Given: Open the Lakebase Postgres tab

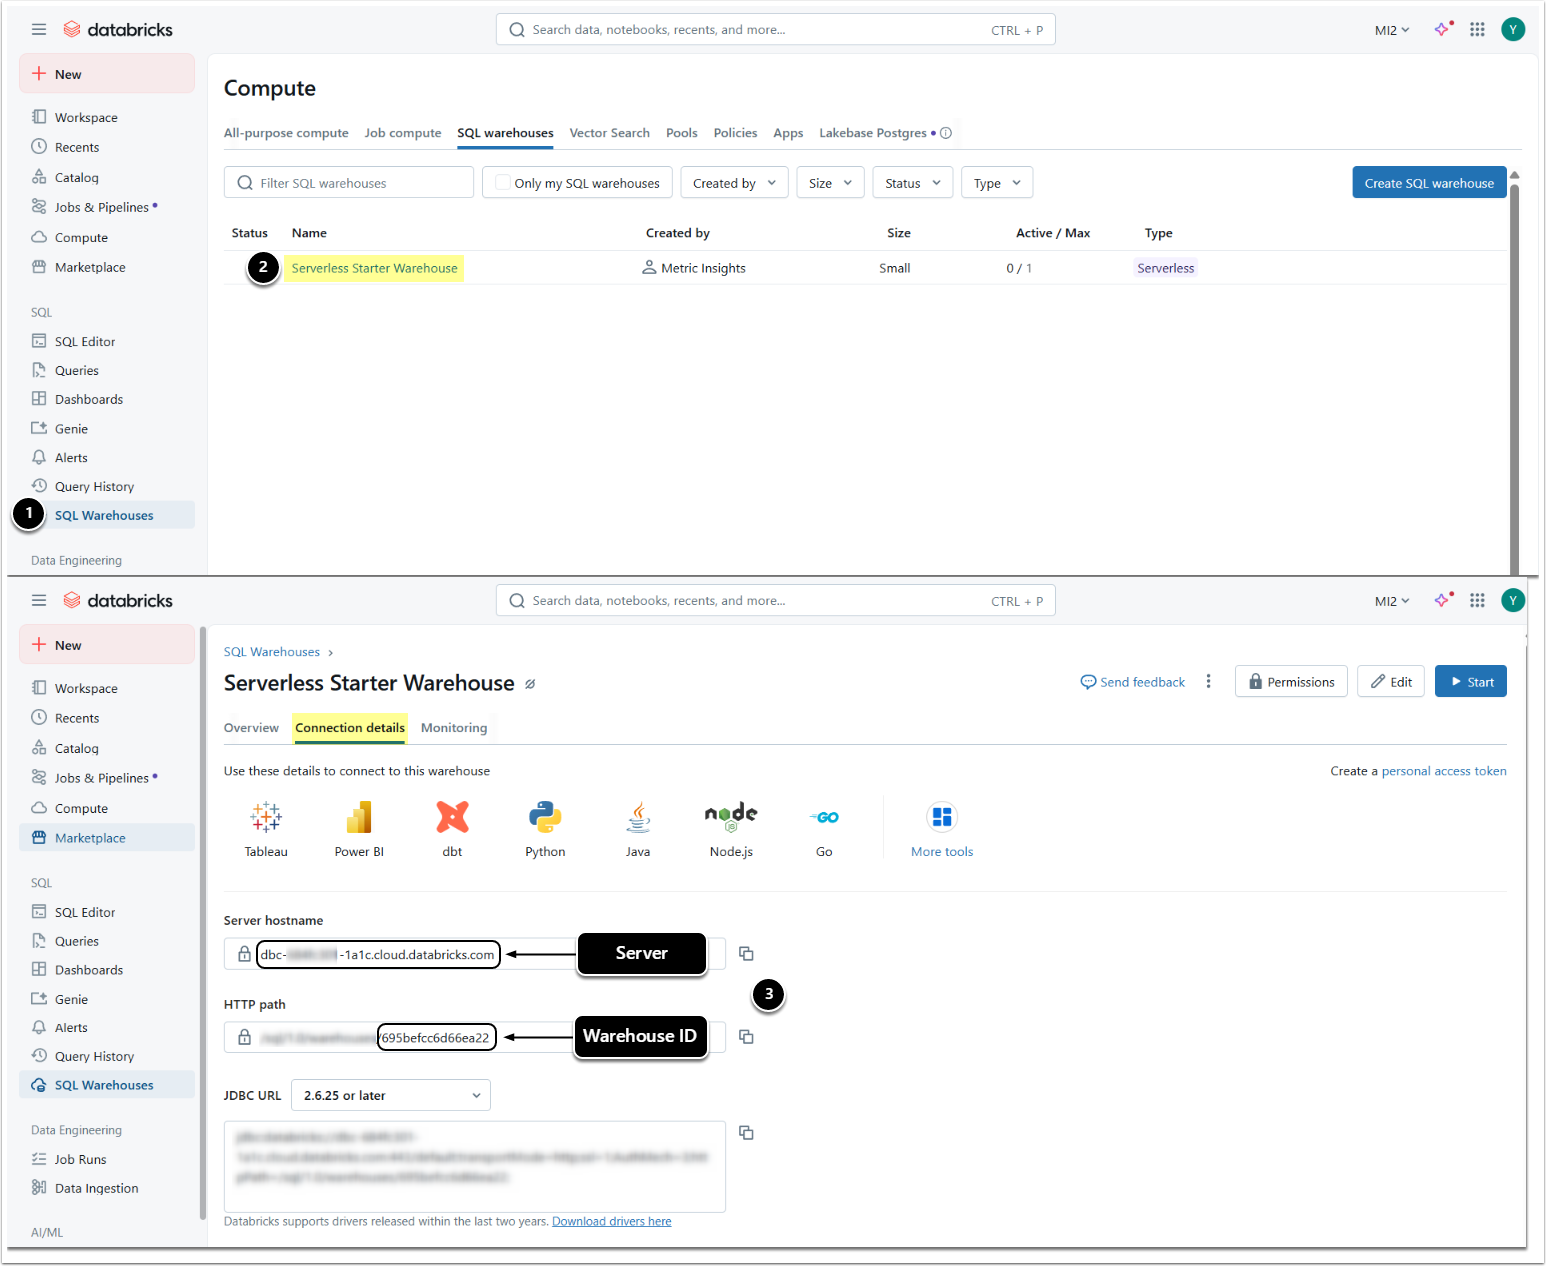Looking at the screenshot, I should (873, 133).
